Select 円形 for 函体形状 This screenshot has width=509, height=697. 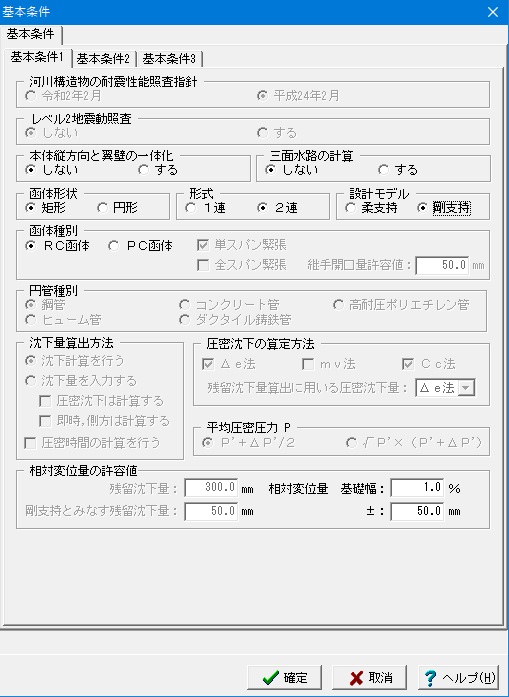click(x=118, y=208)
